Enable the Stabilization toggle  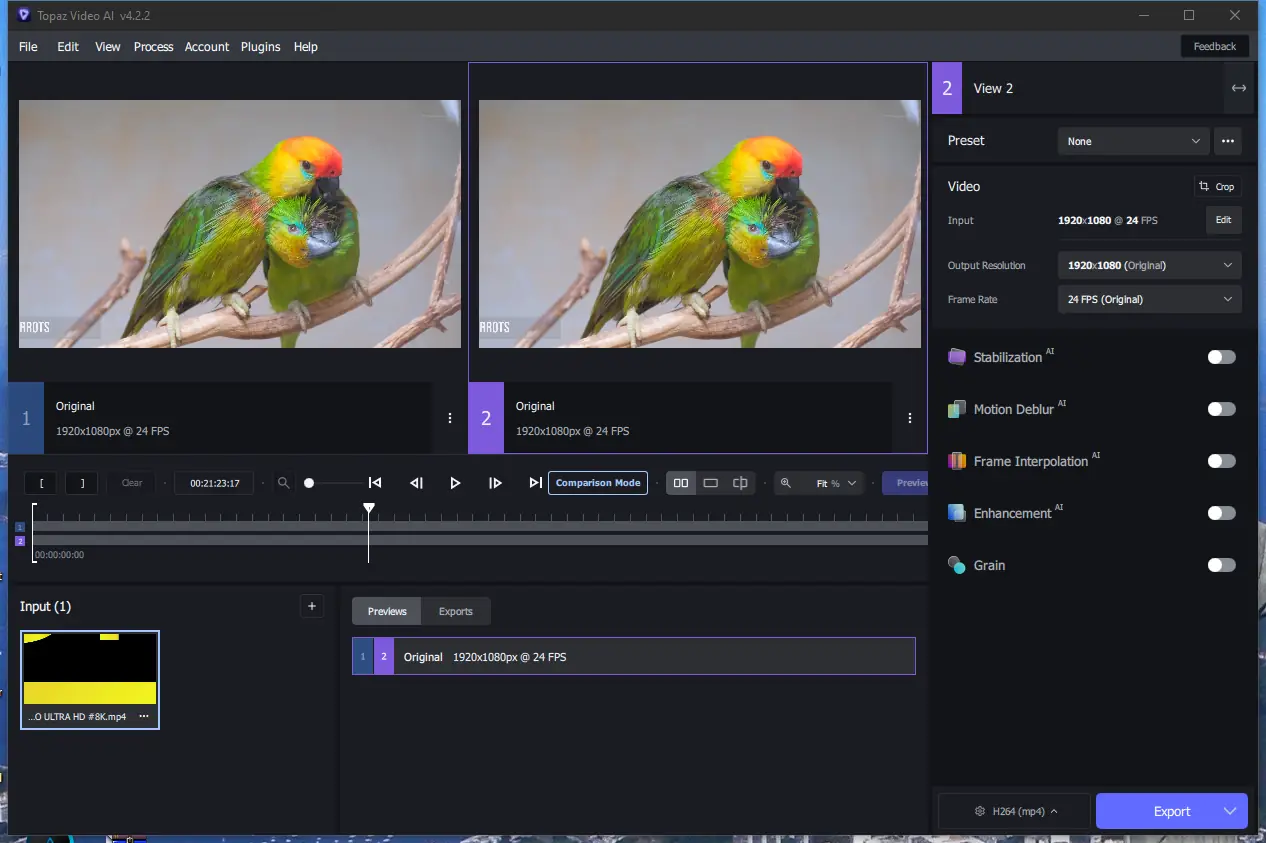[1221, 357]
